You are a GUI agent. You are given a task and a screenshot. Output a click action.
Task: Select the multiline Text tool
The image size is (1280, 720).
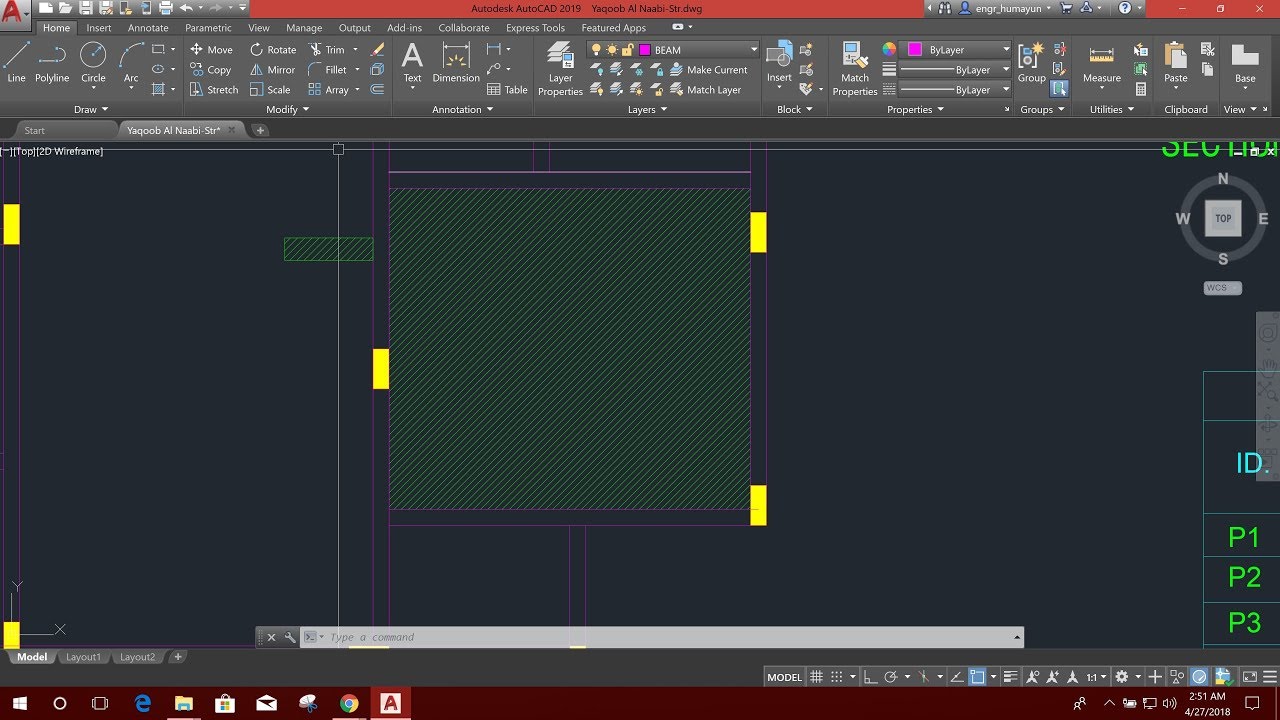tap(412, 63)
